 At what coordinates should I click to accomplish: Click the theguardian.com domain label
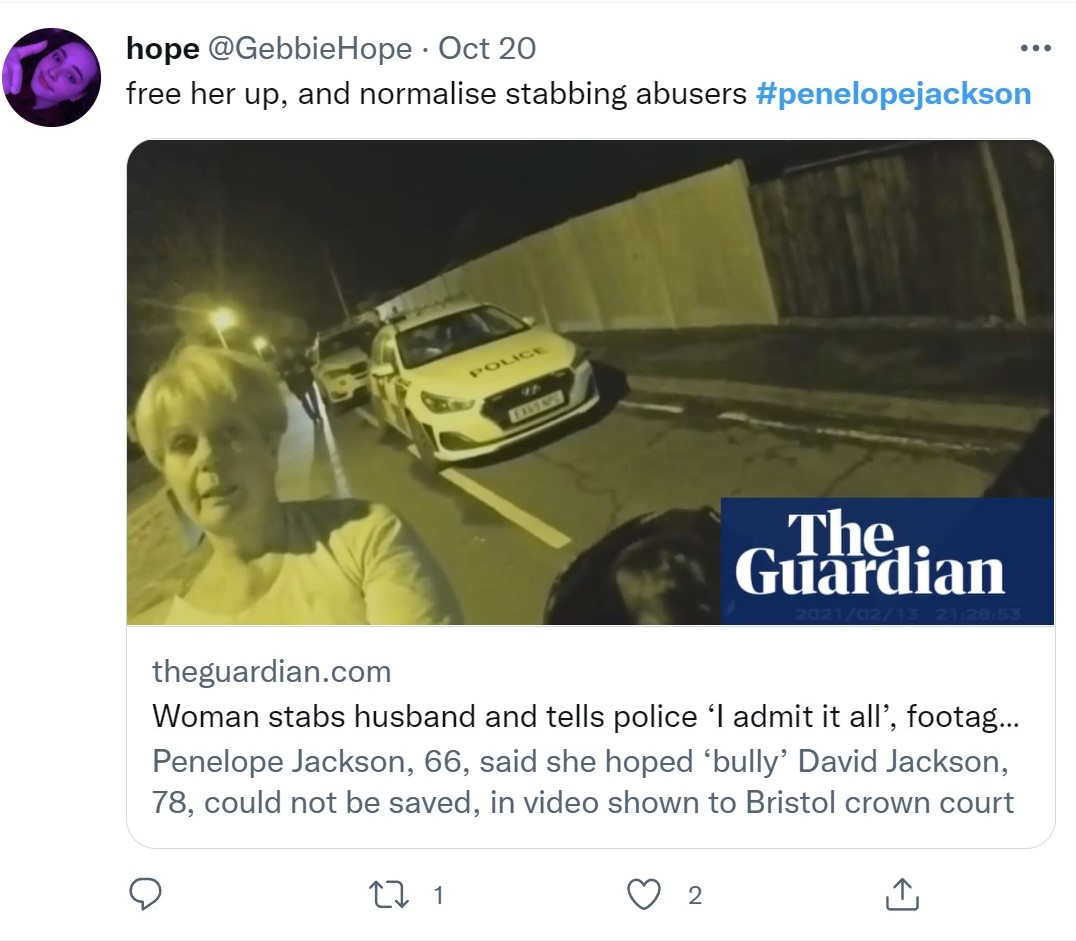tap(271, 671)
